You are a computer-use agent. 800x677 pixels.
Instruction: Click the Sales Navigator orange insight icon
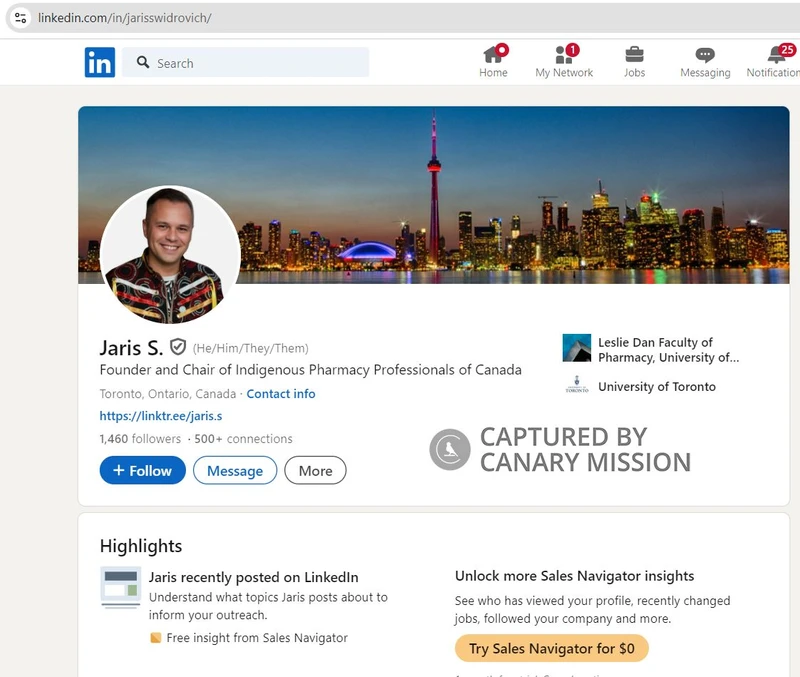[156, 638]
